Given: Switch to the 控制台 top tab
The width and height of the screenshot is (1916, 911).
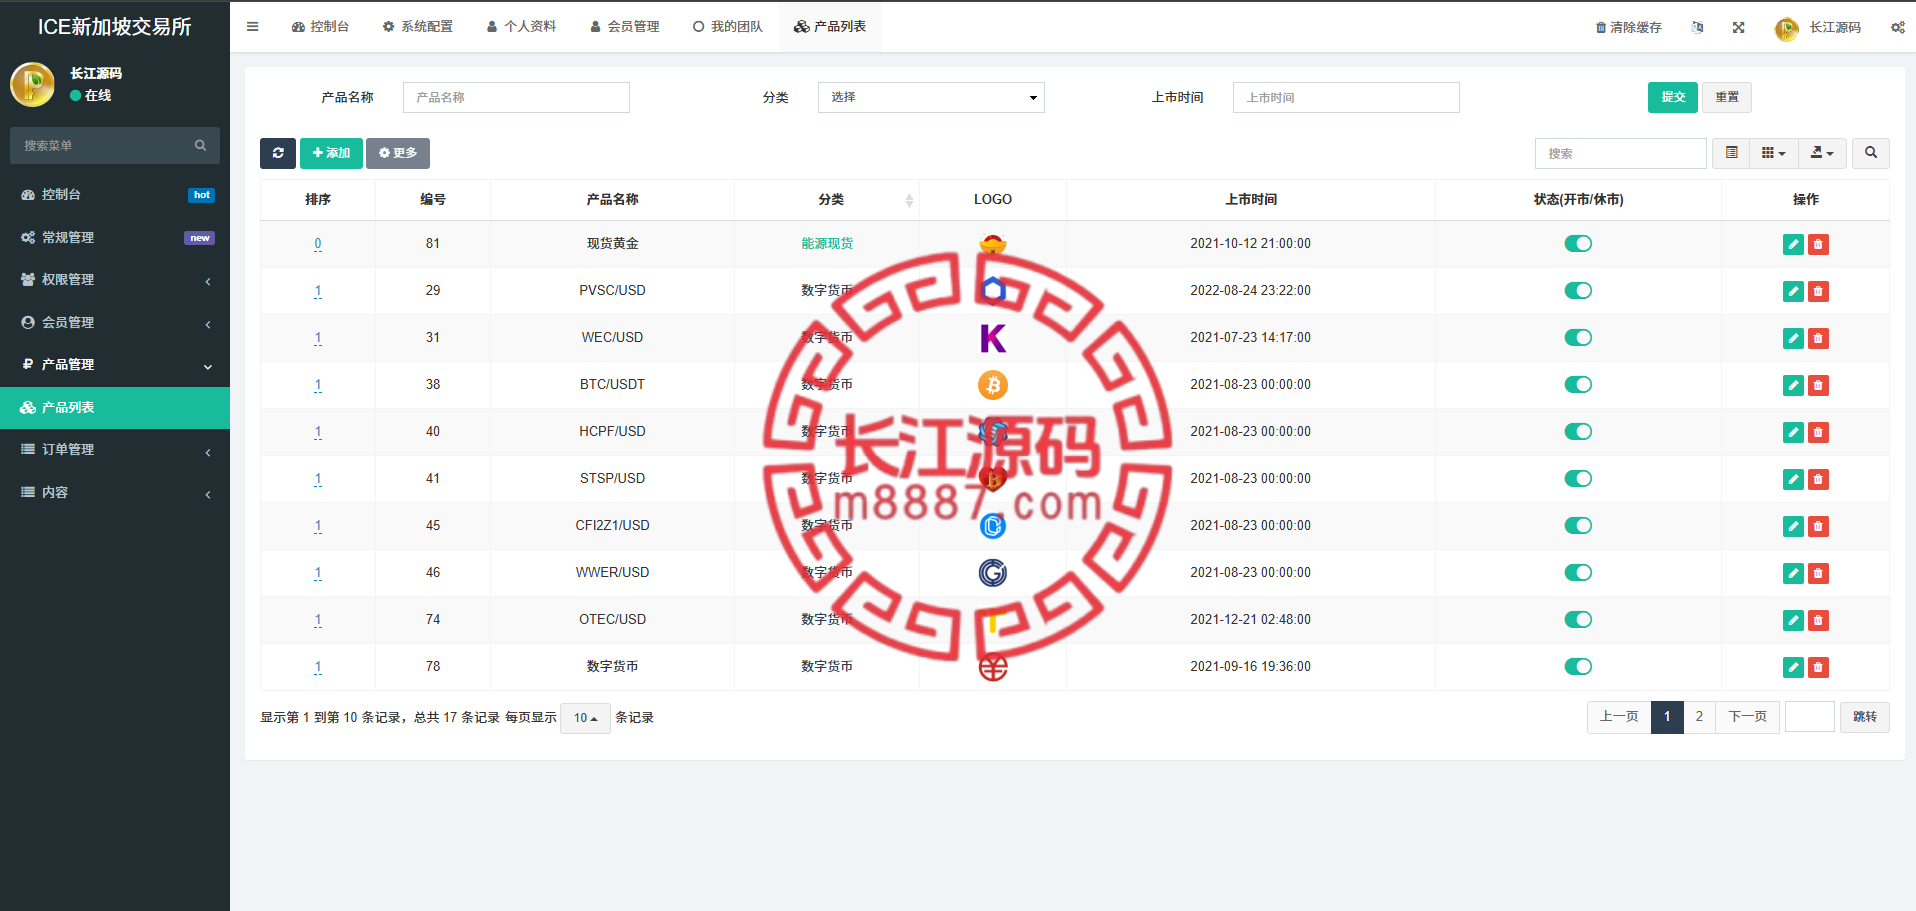Looking at the screenshot, I should [x=320, y=27].
